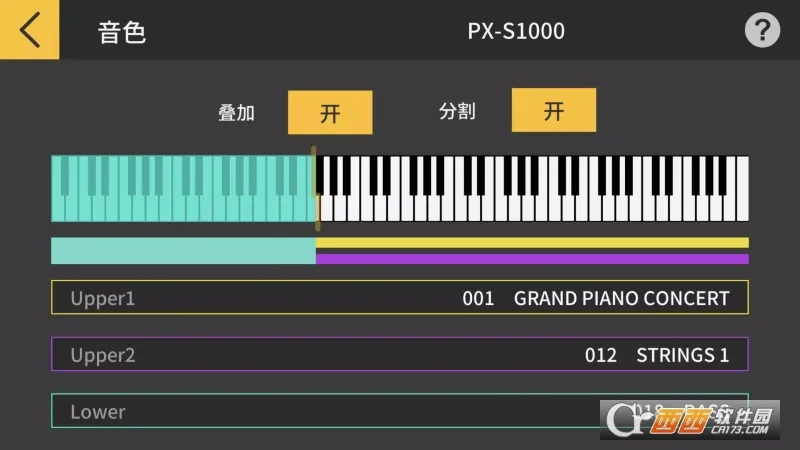The width and height of the screenshot is (800, 450).
Task: Open the Lower tone row
Action: point(400,411)
